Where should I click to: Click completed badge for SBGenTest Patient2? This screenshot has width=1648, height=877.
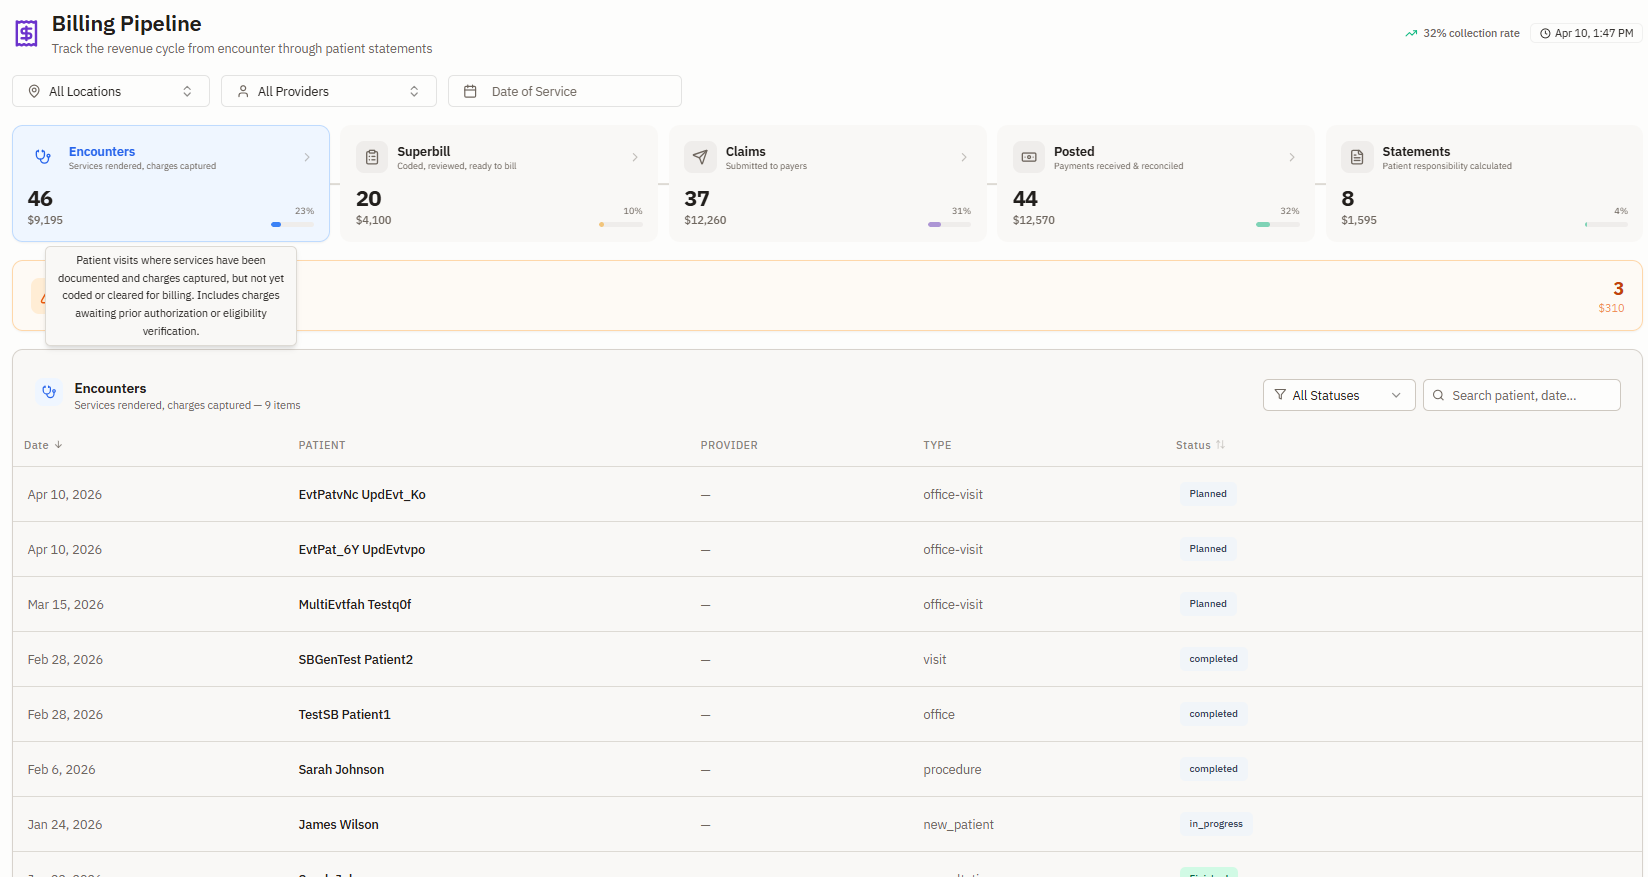[x=1213, y=659]
